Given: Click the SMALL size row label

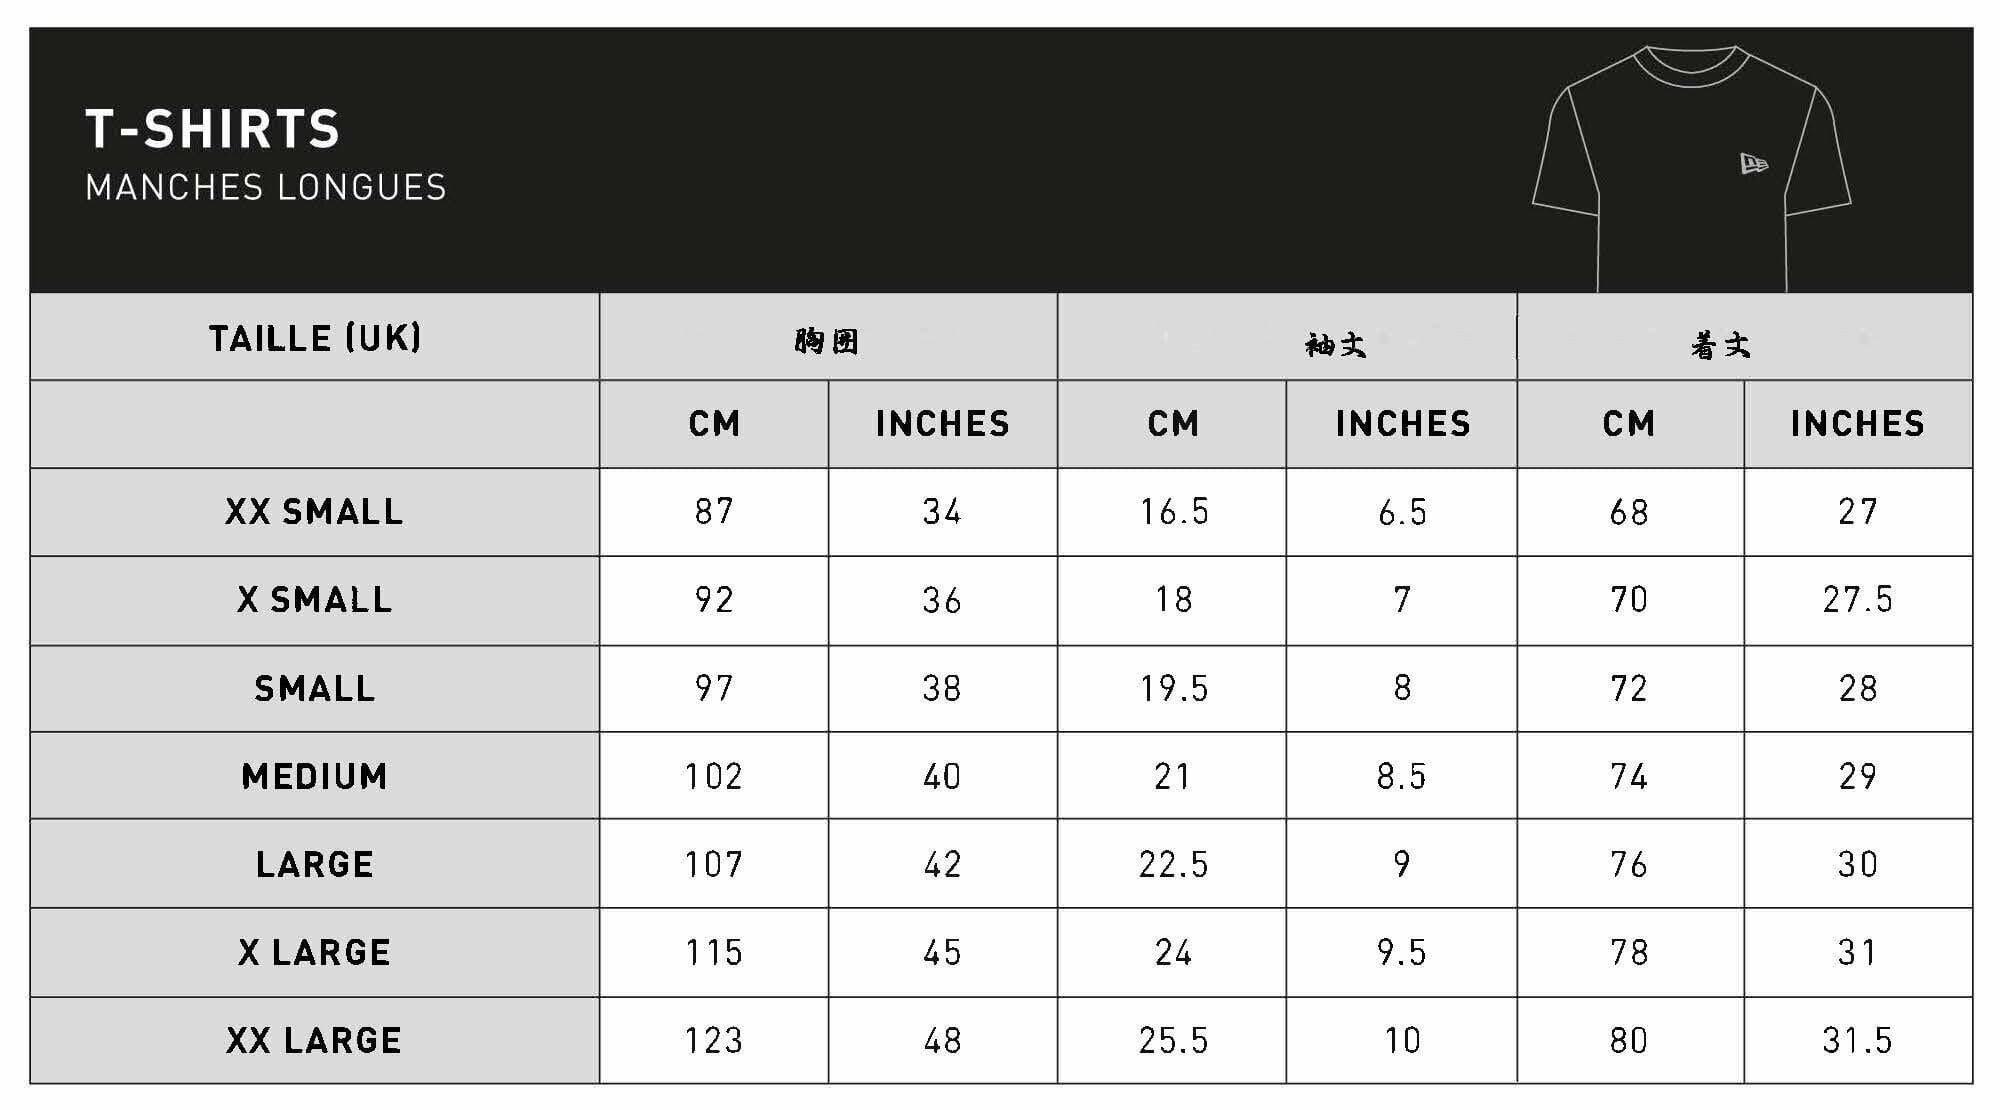Looking at the screenshot, I should pos(314,689).
